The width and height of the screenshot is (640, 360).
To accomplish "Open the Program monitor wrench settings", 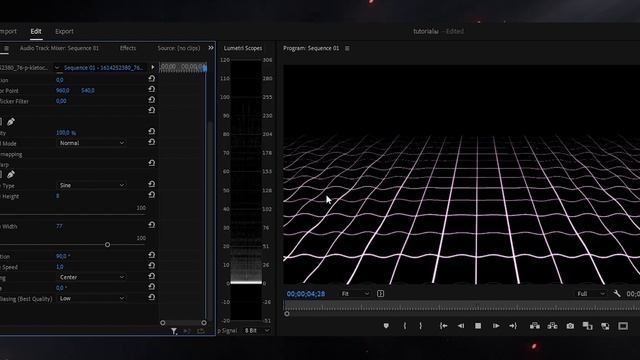I will pos(617,293).
